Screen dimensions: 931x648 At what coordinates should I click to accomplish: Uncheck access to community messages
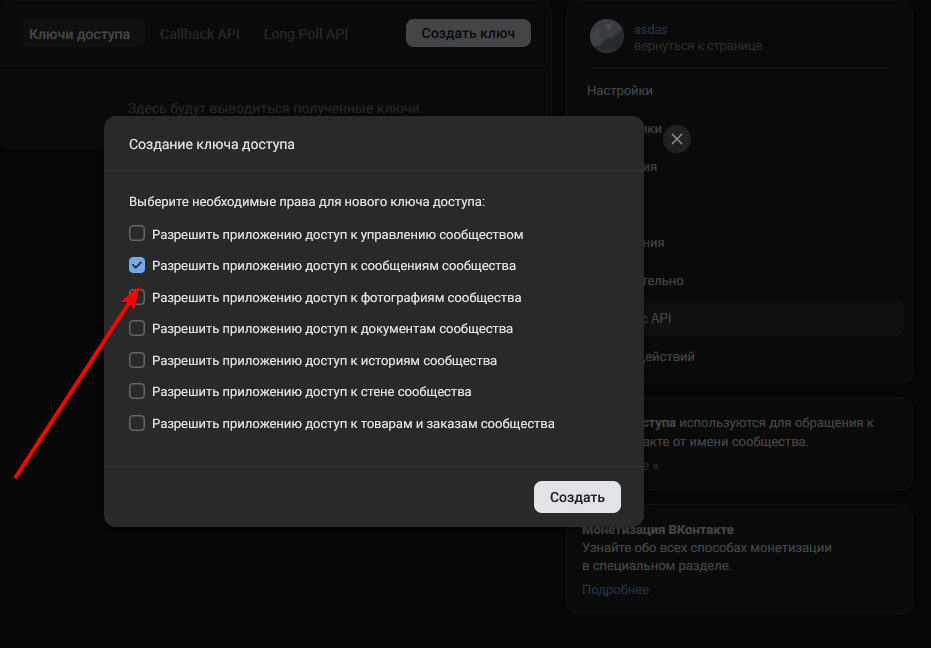pyautogui.click(x=137, y=266)
